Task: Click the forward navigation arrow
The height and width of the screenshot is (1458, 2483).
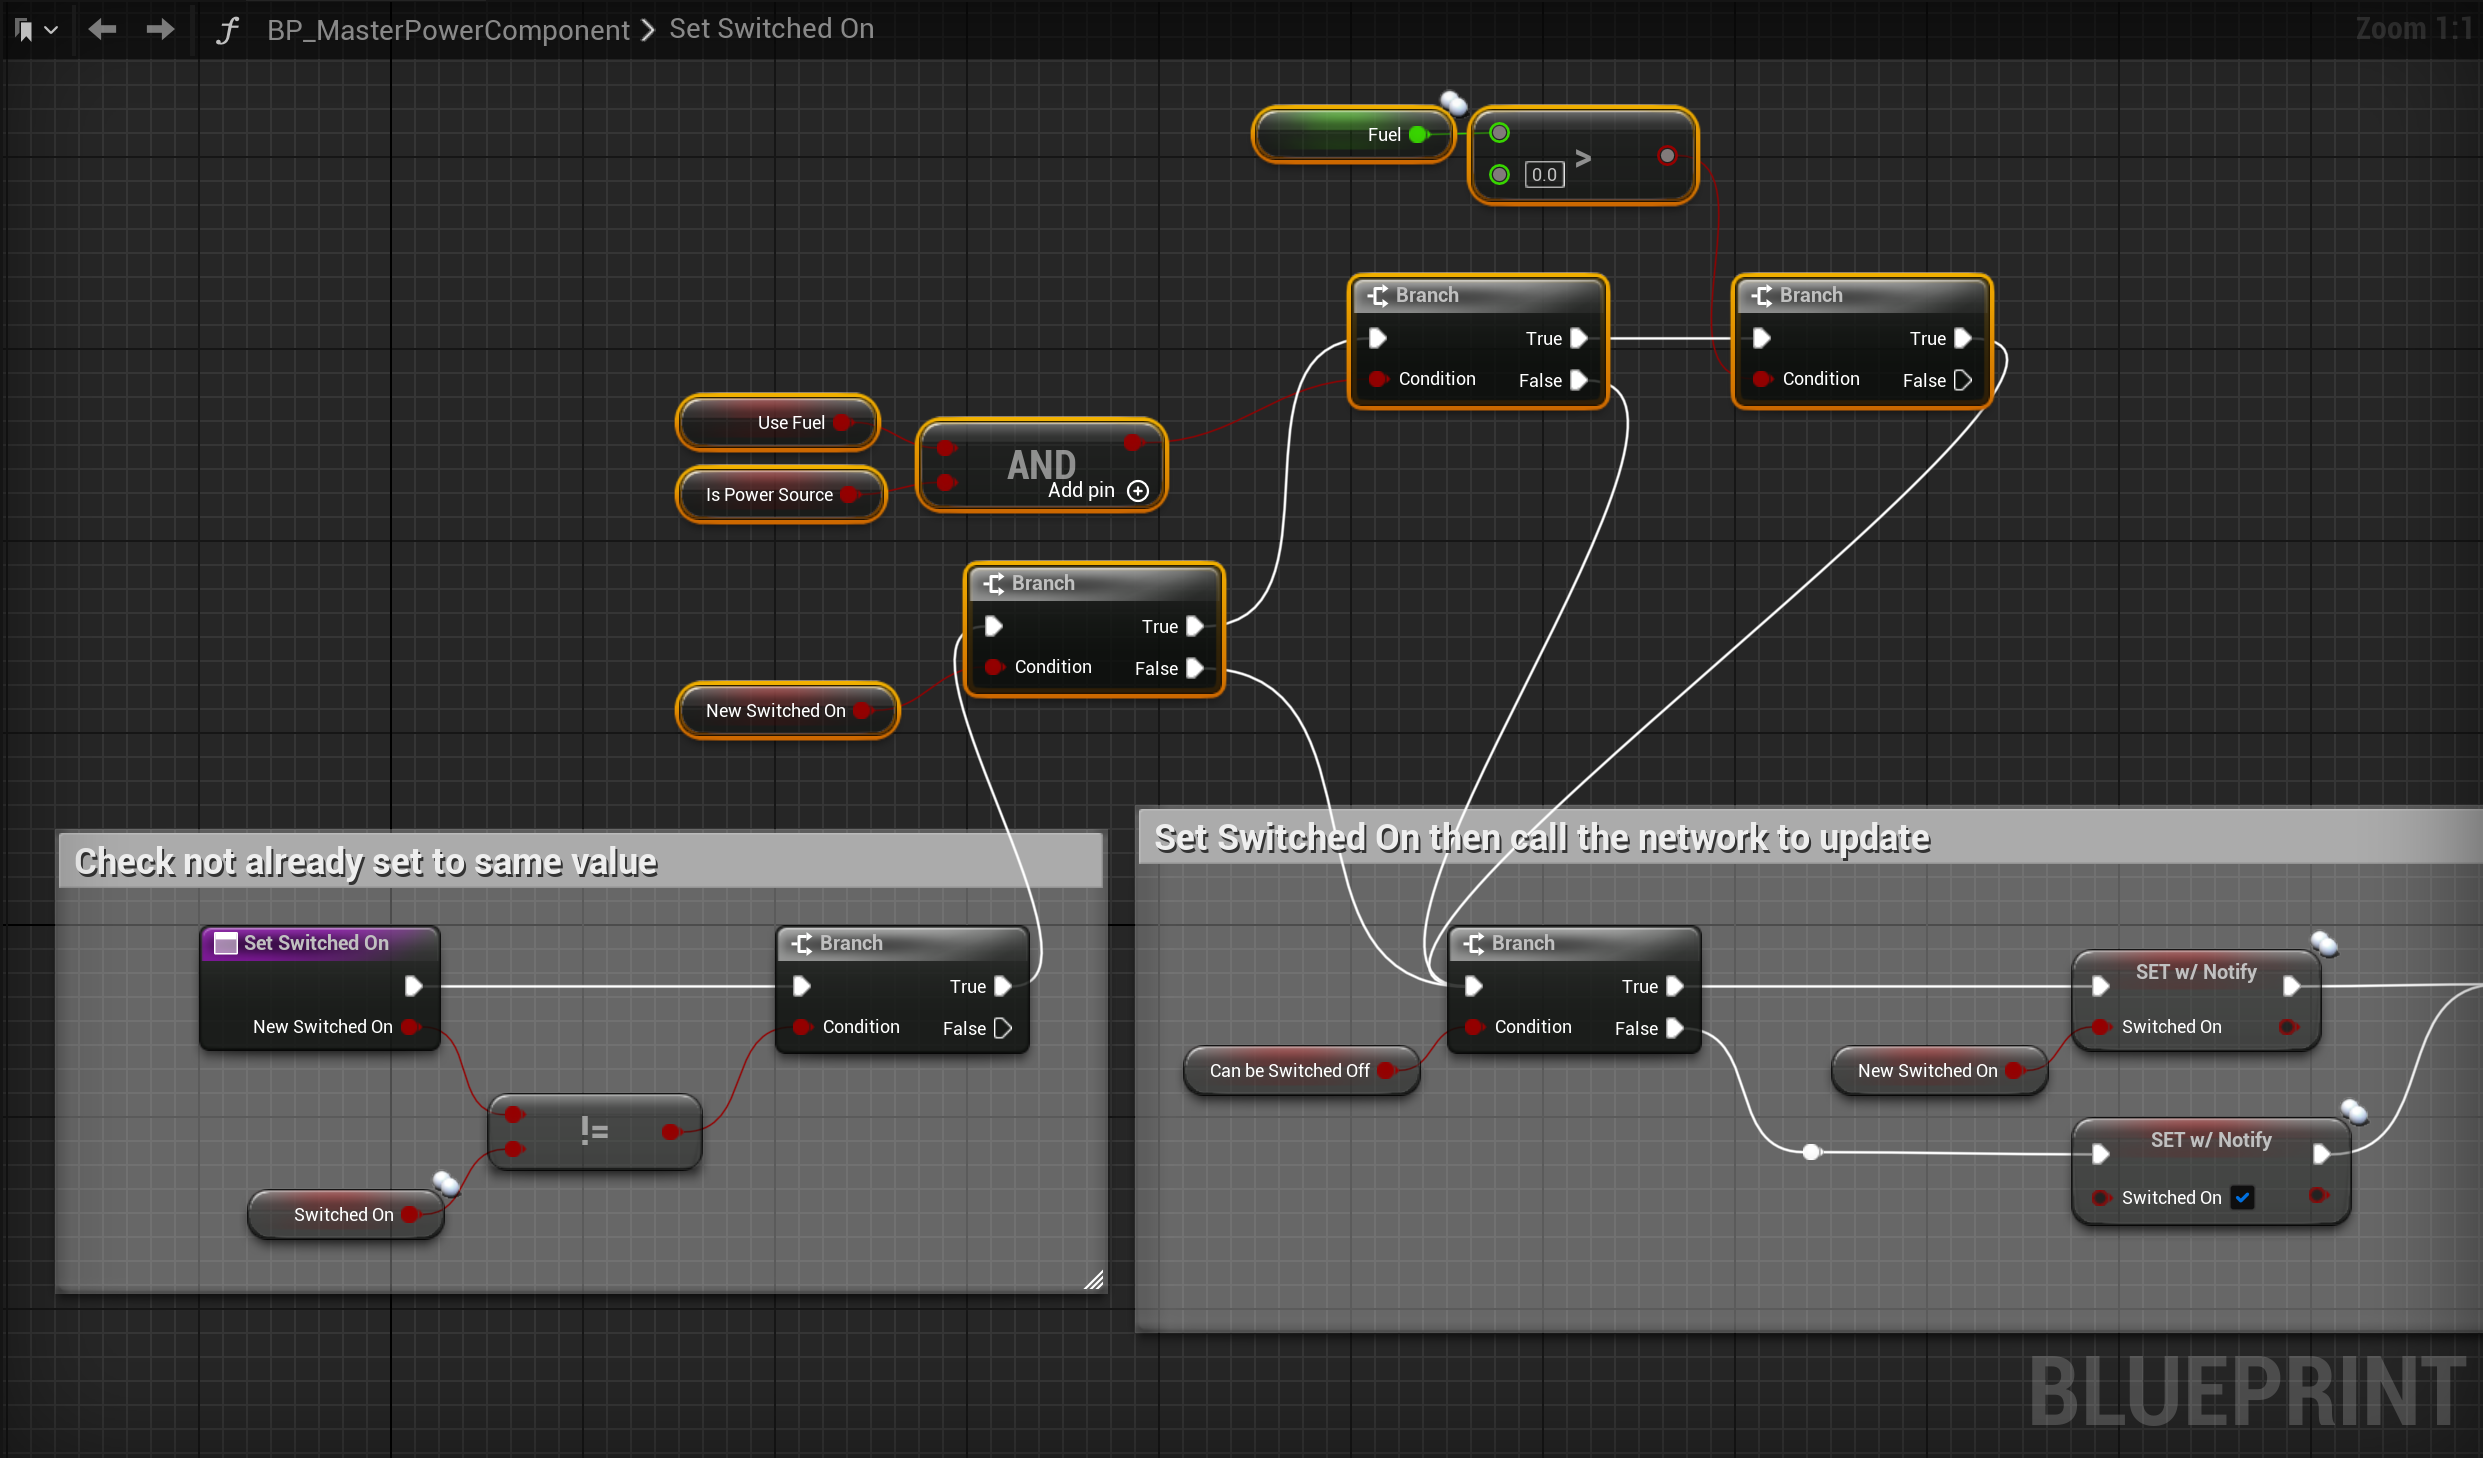Action: (160, 29)
